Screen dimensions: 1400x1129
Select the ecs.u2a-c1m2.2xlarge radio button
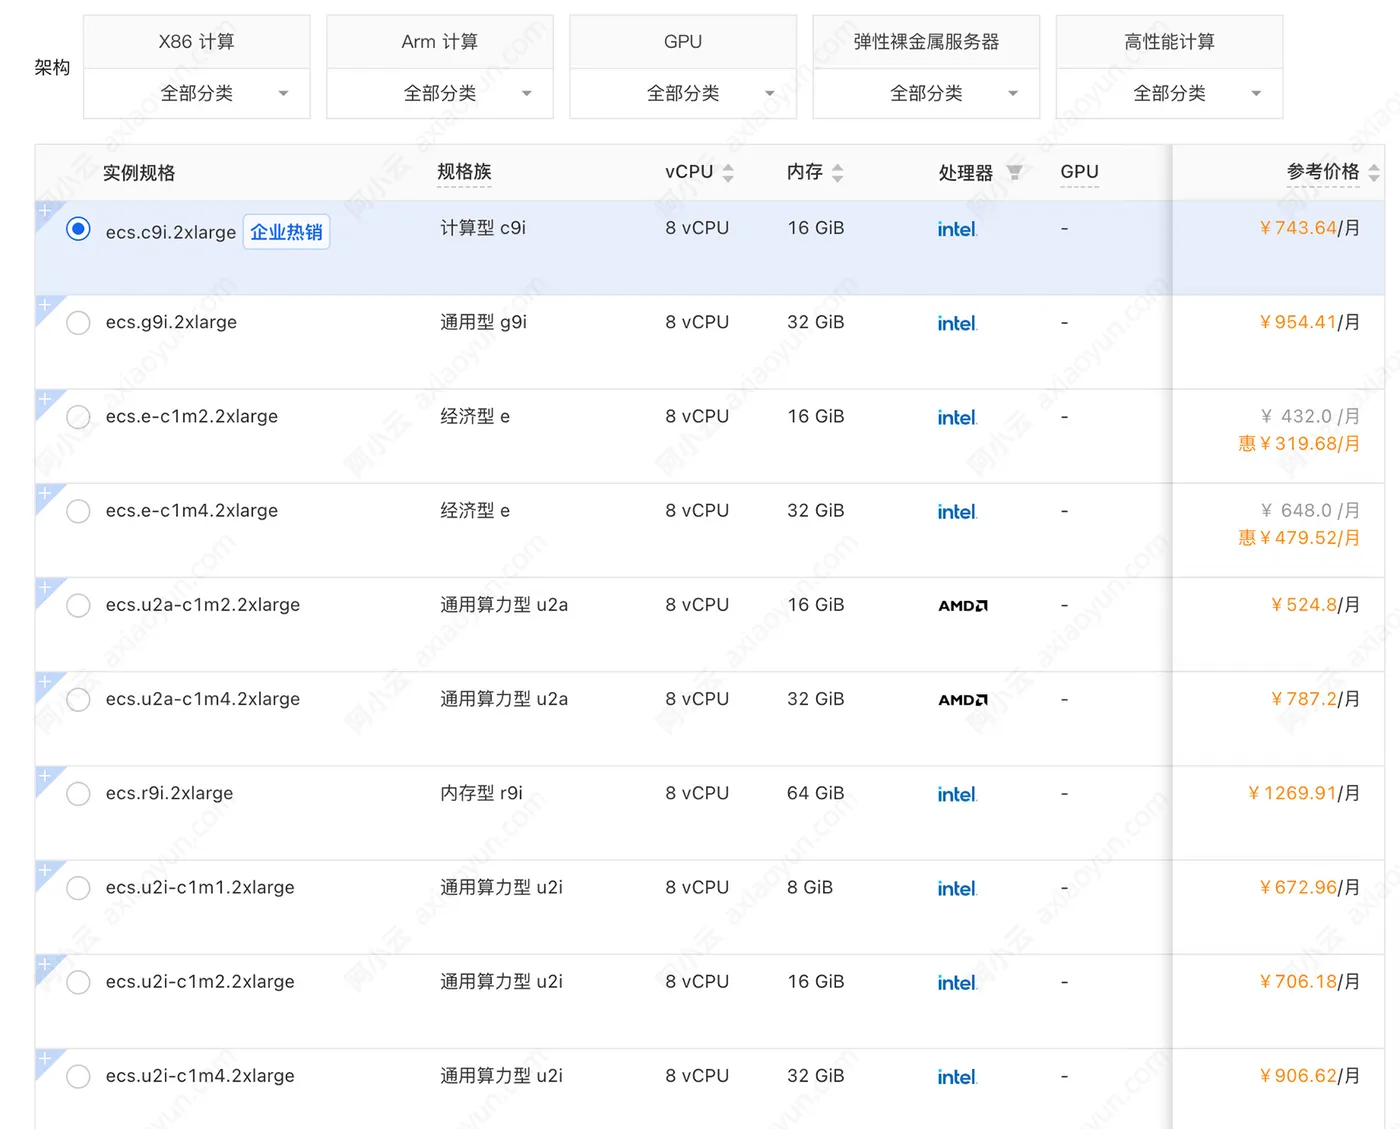click(x=78, y=606)
